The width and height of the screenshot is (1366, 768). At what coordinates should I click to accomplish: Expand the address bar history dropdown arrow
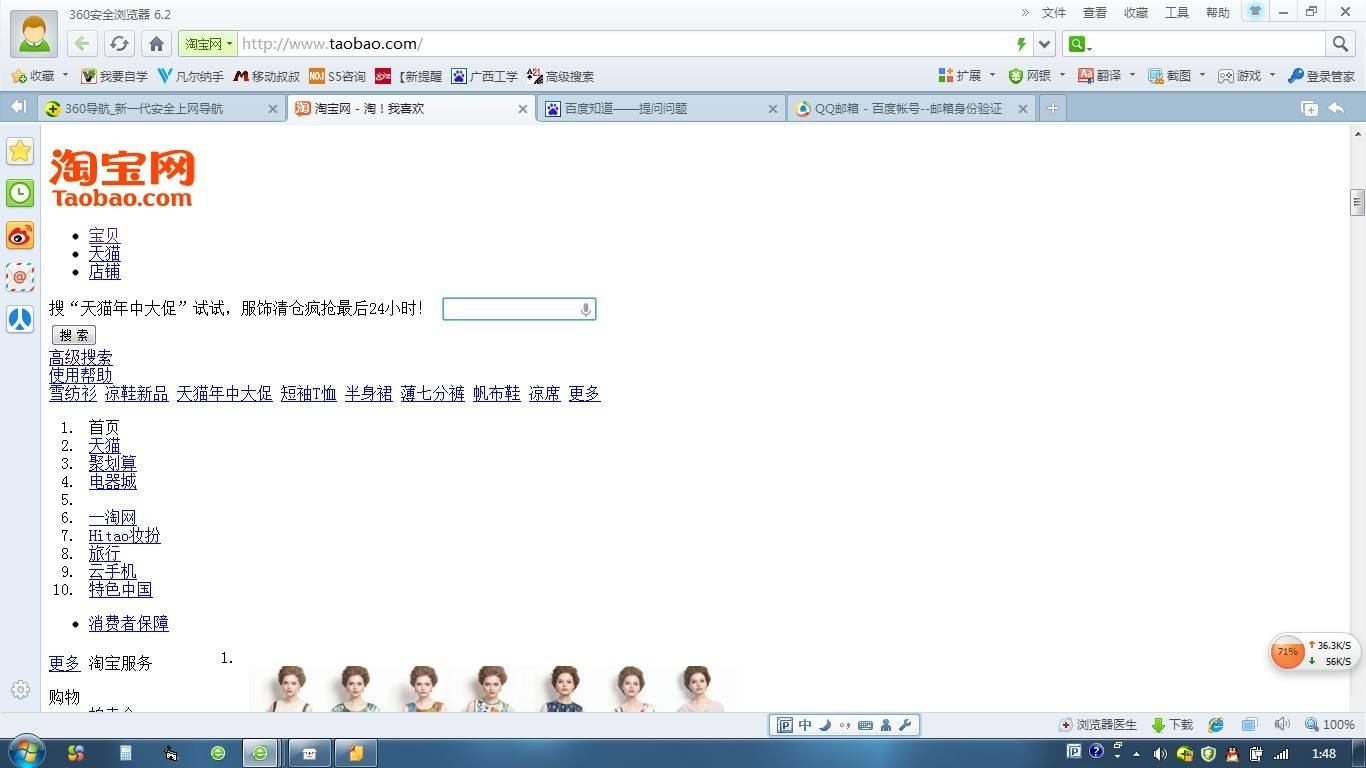pyautogui.click(x=1044, y=44)
